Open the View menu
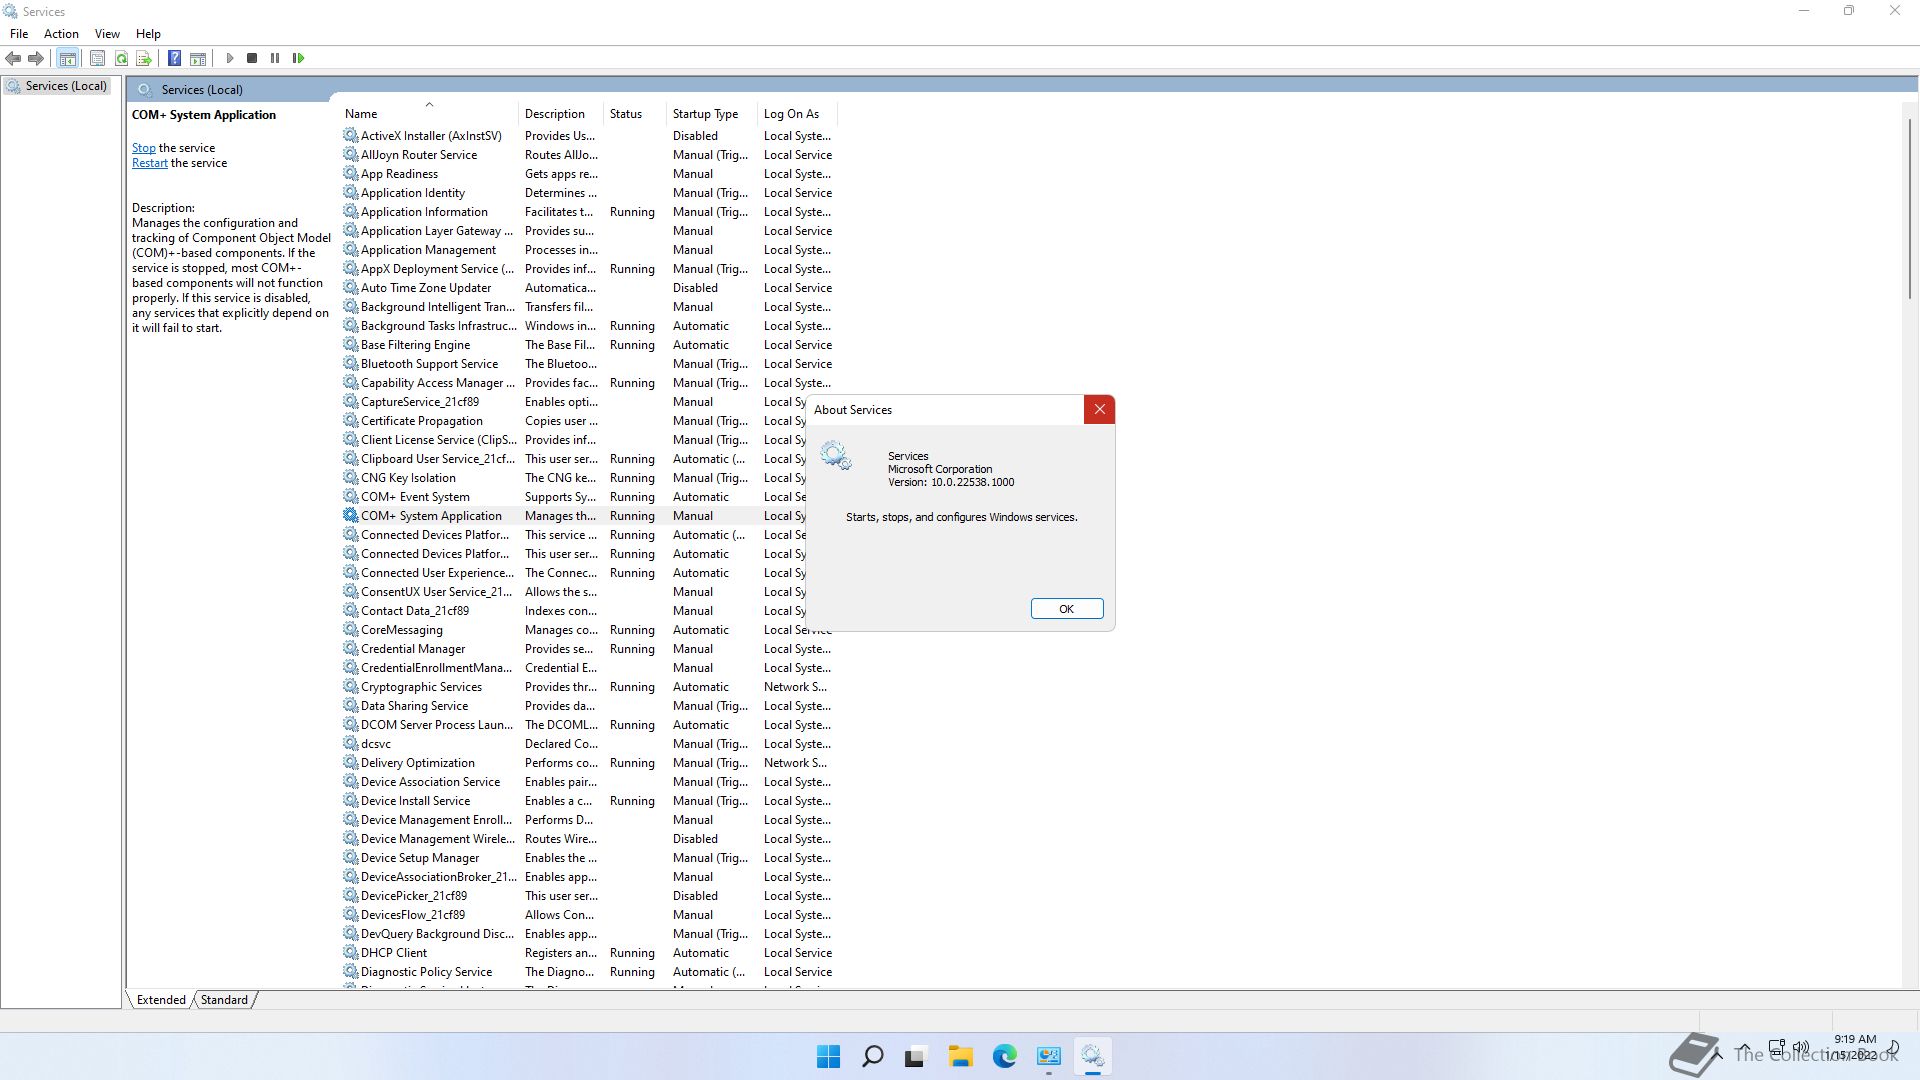 [107, 33]
